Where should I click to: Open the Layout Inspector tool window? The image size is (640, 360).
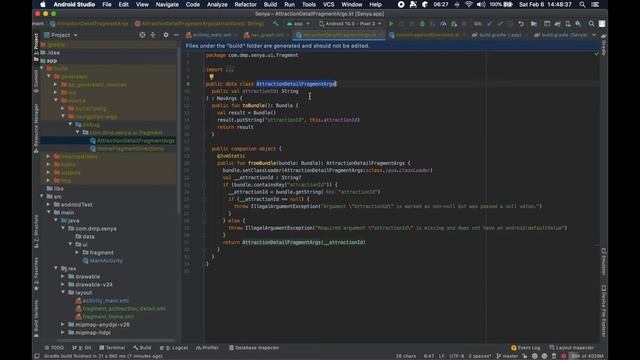click(571, 348)
